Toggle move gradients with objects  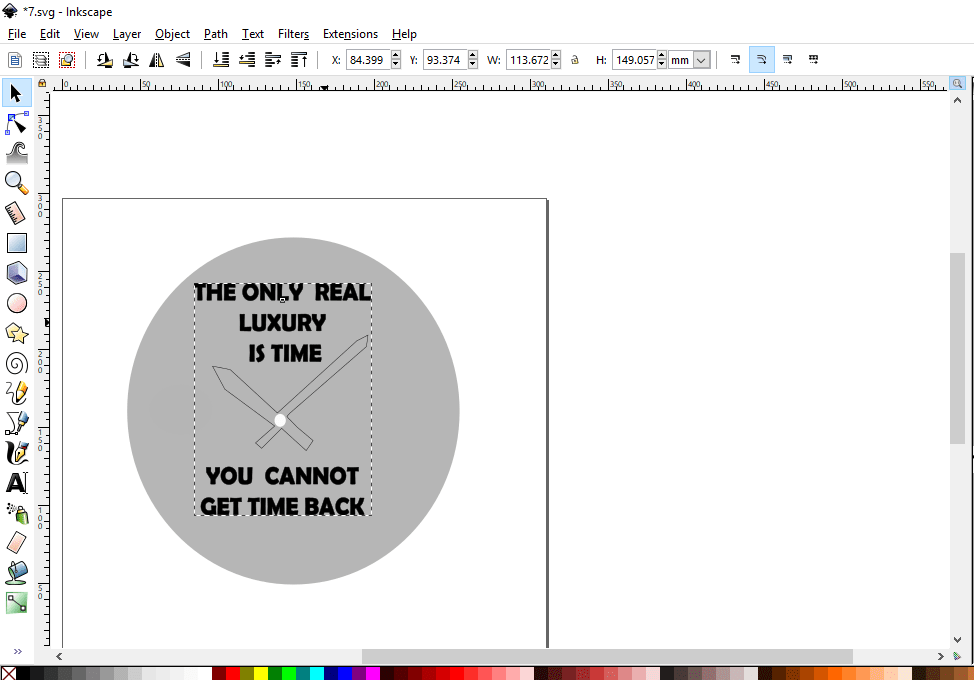coord(788,60)
